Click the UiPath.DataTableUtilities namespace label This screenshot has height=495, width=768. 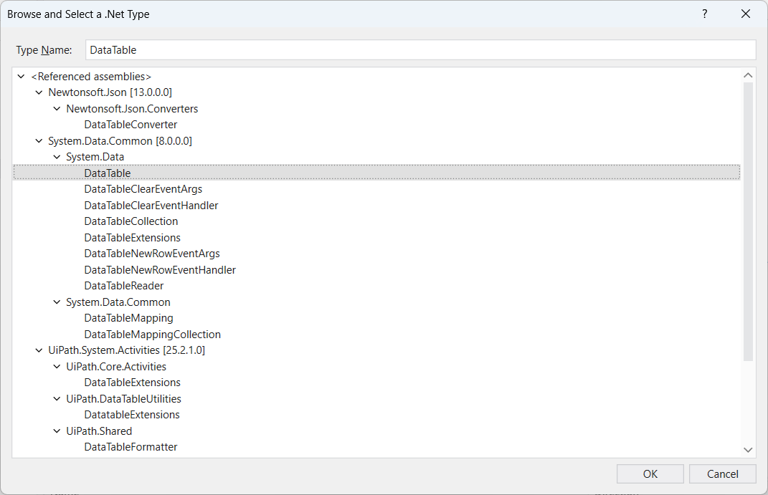coord(123,399)
